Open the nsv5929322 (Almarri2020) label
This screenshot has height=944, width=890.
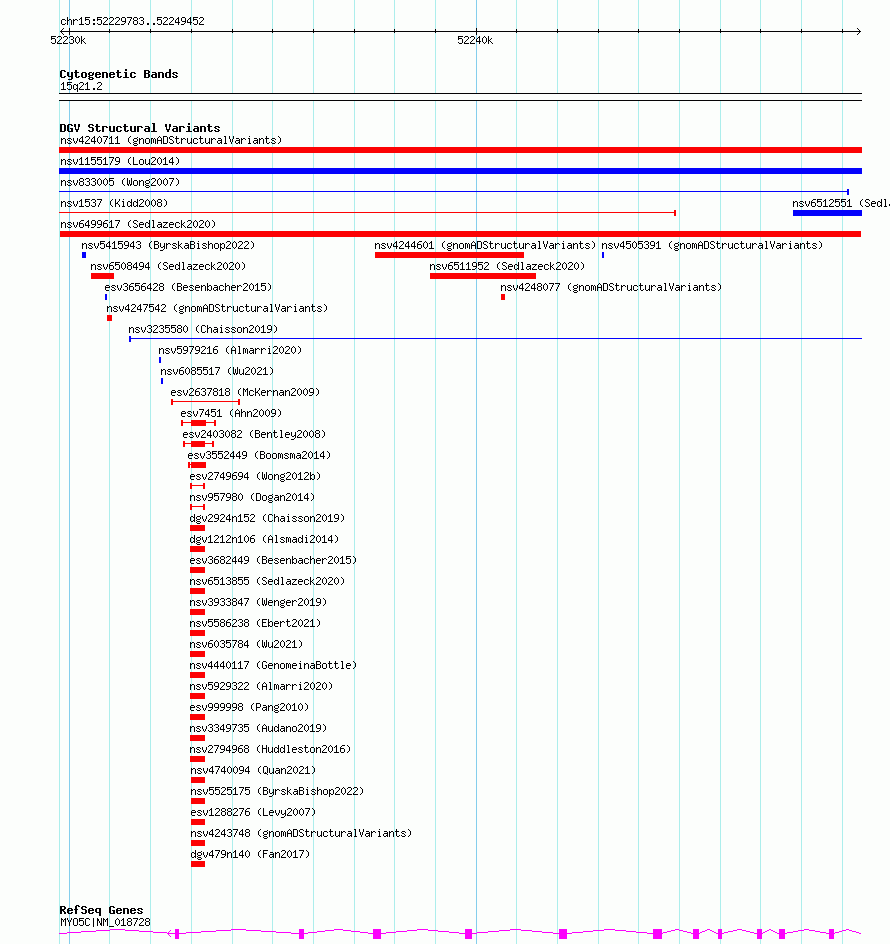[261, 687]
